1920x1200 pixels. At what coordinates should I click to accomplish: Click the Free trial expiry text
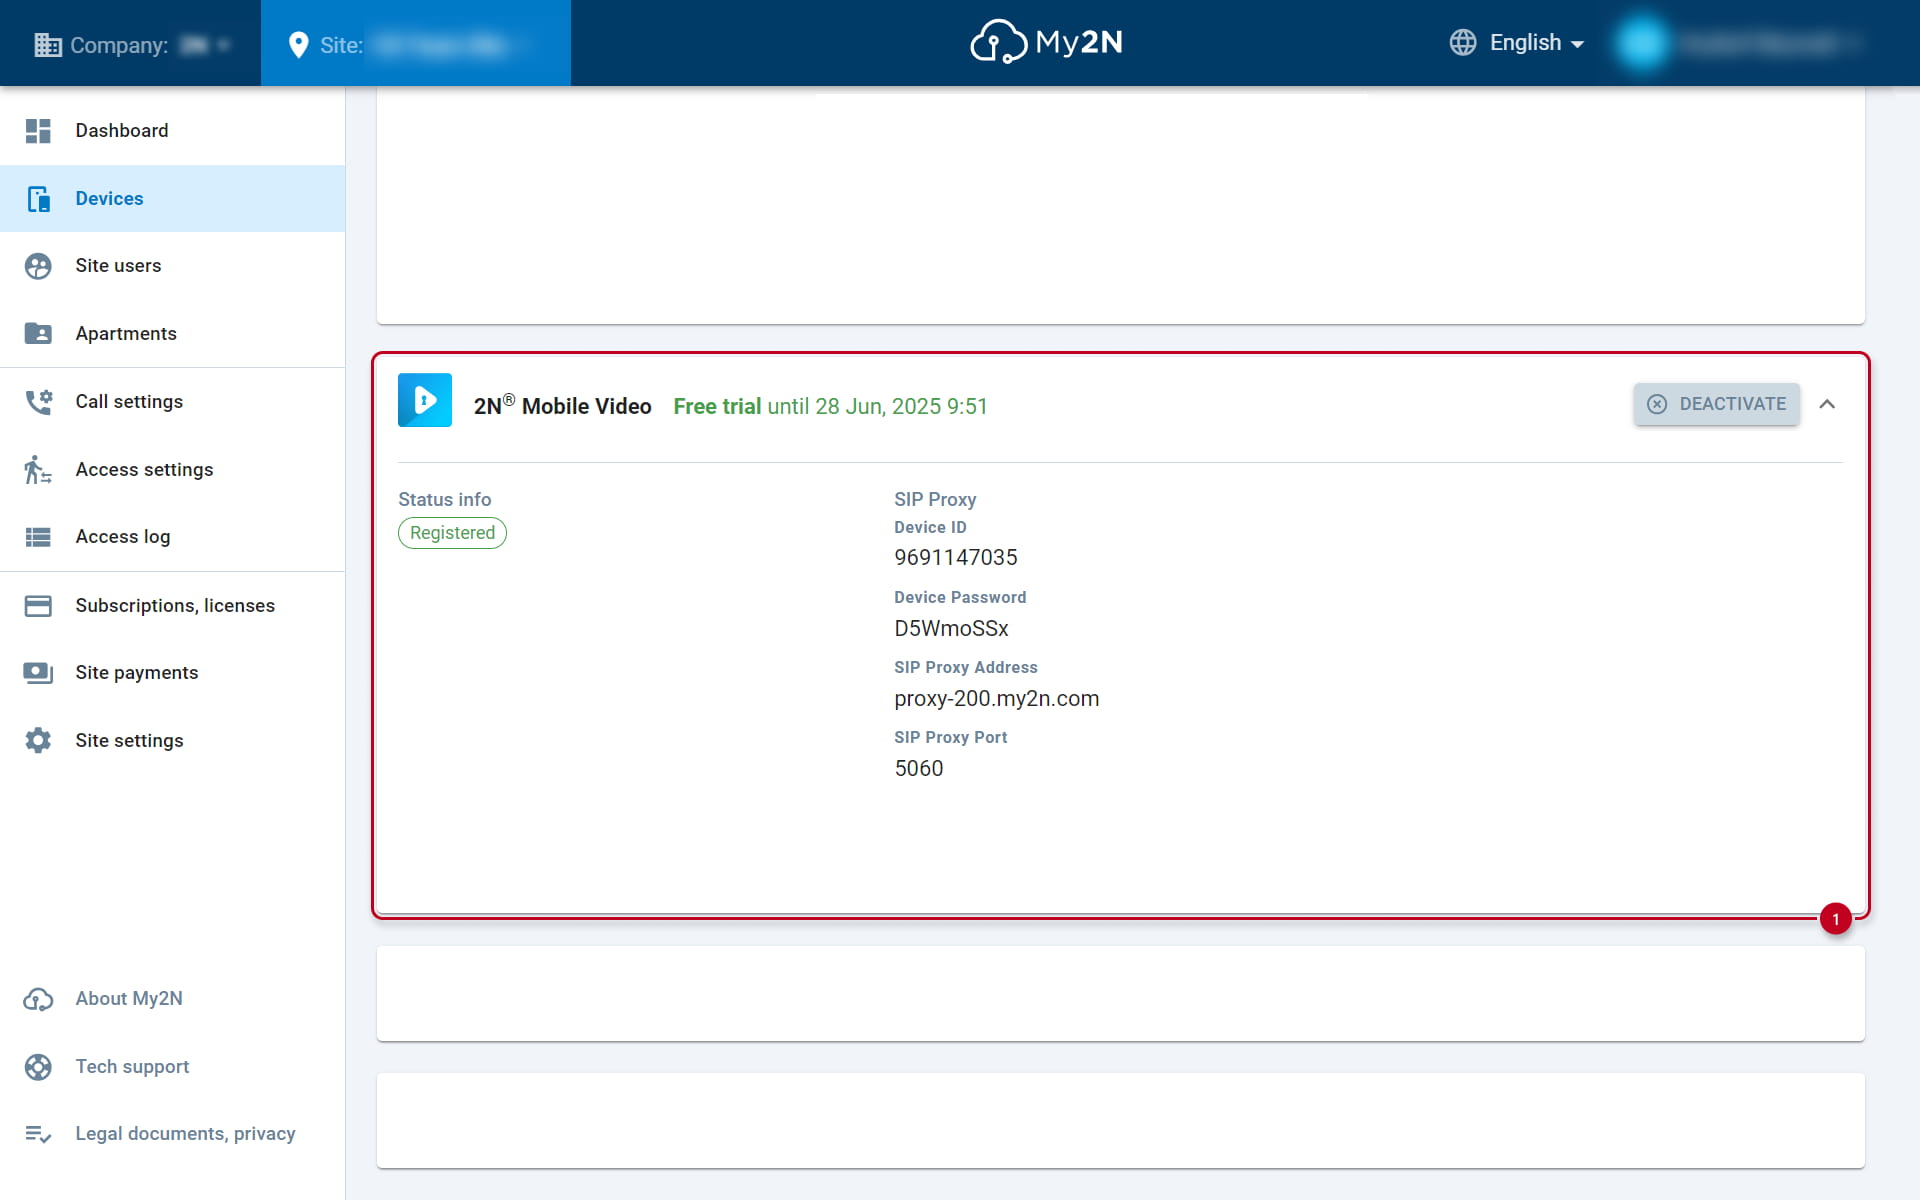(x=830, y=407)
